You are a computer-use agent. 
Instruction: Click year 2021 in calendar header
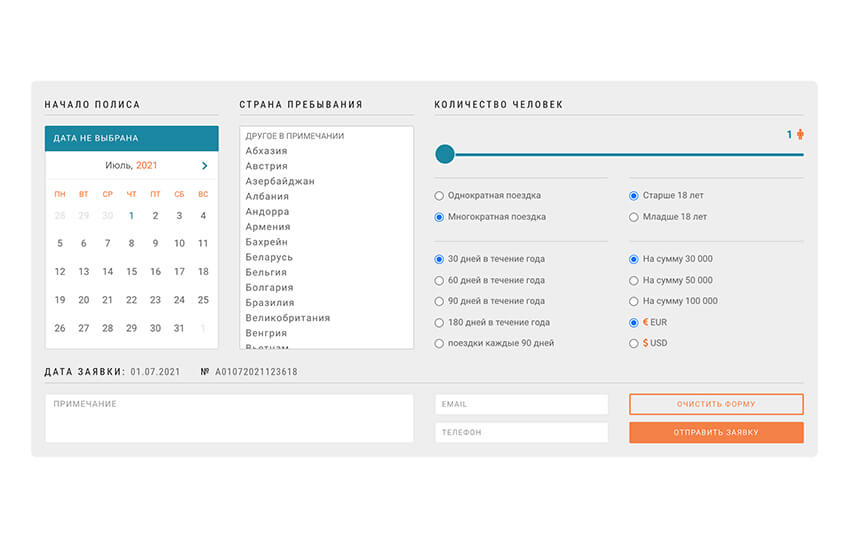[x=147, y=166]
